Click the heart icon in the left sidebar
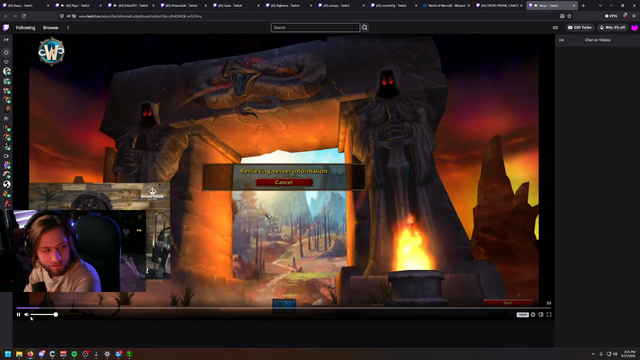The image size is (640, 360). click(6, 62)
